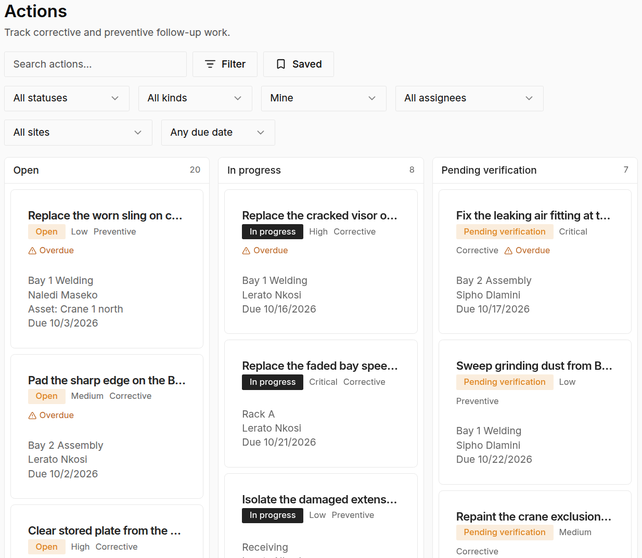Open the All assignees dropdown
The image size is (642, 558).
(469, 98)
